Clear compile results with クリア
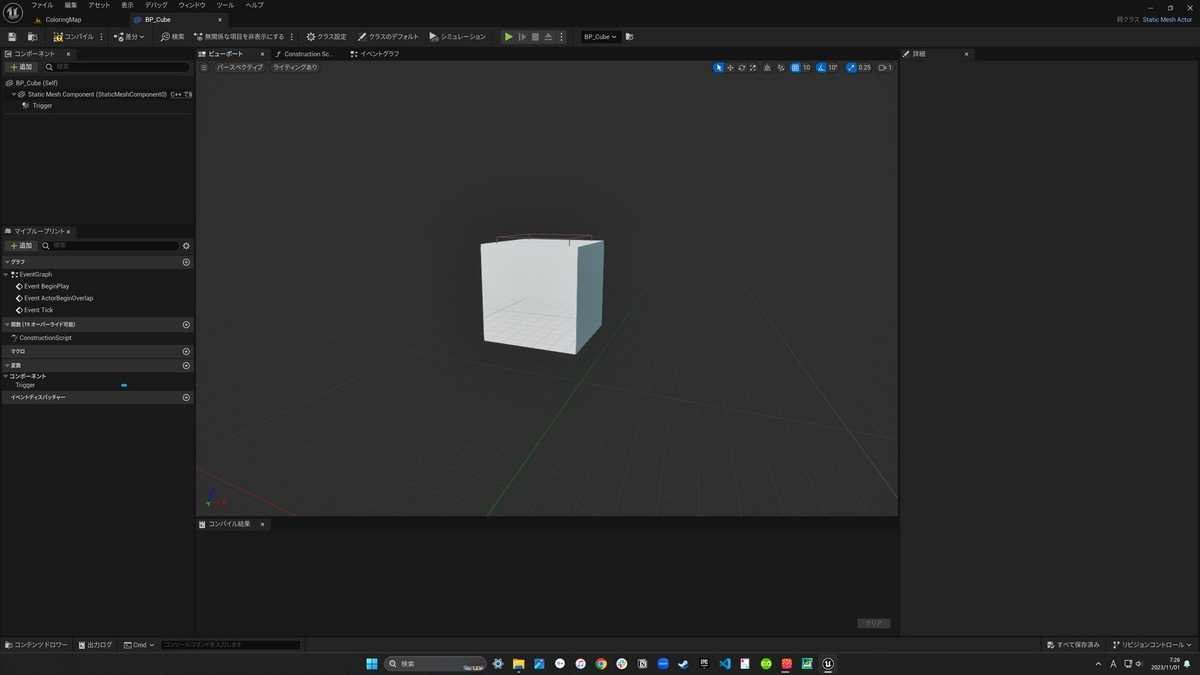 [x=873, y=623]
